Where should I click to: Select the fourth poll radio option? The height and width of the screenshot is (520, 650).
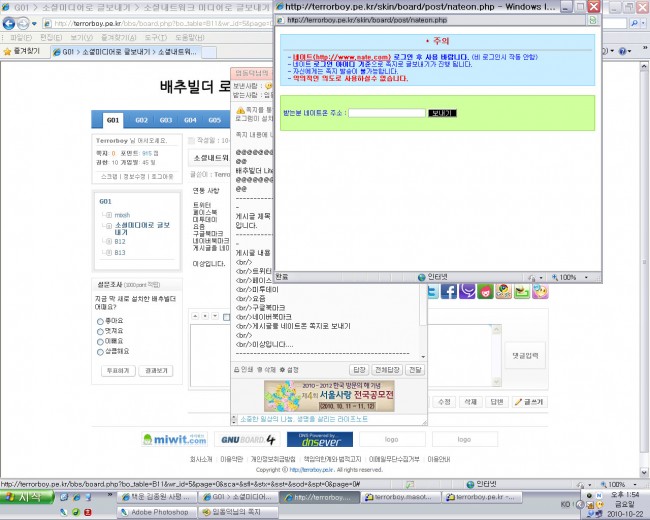click(x=100, y=352)
